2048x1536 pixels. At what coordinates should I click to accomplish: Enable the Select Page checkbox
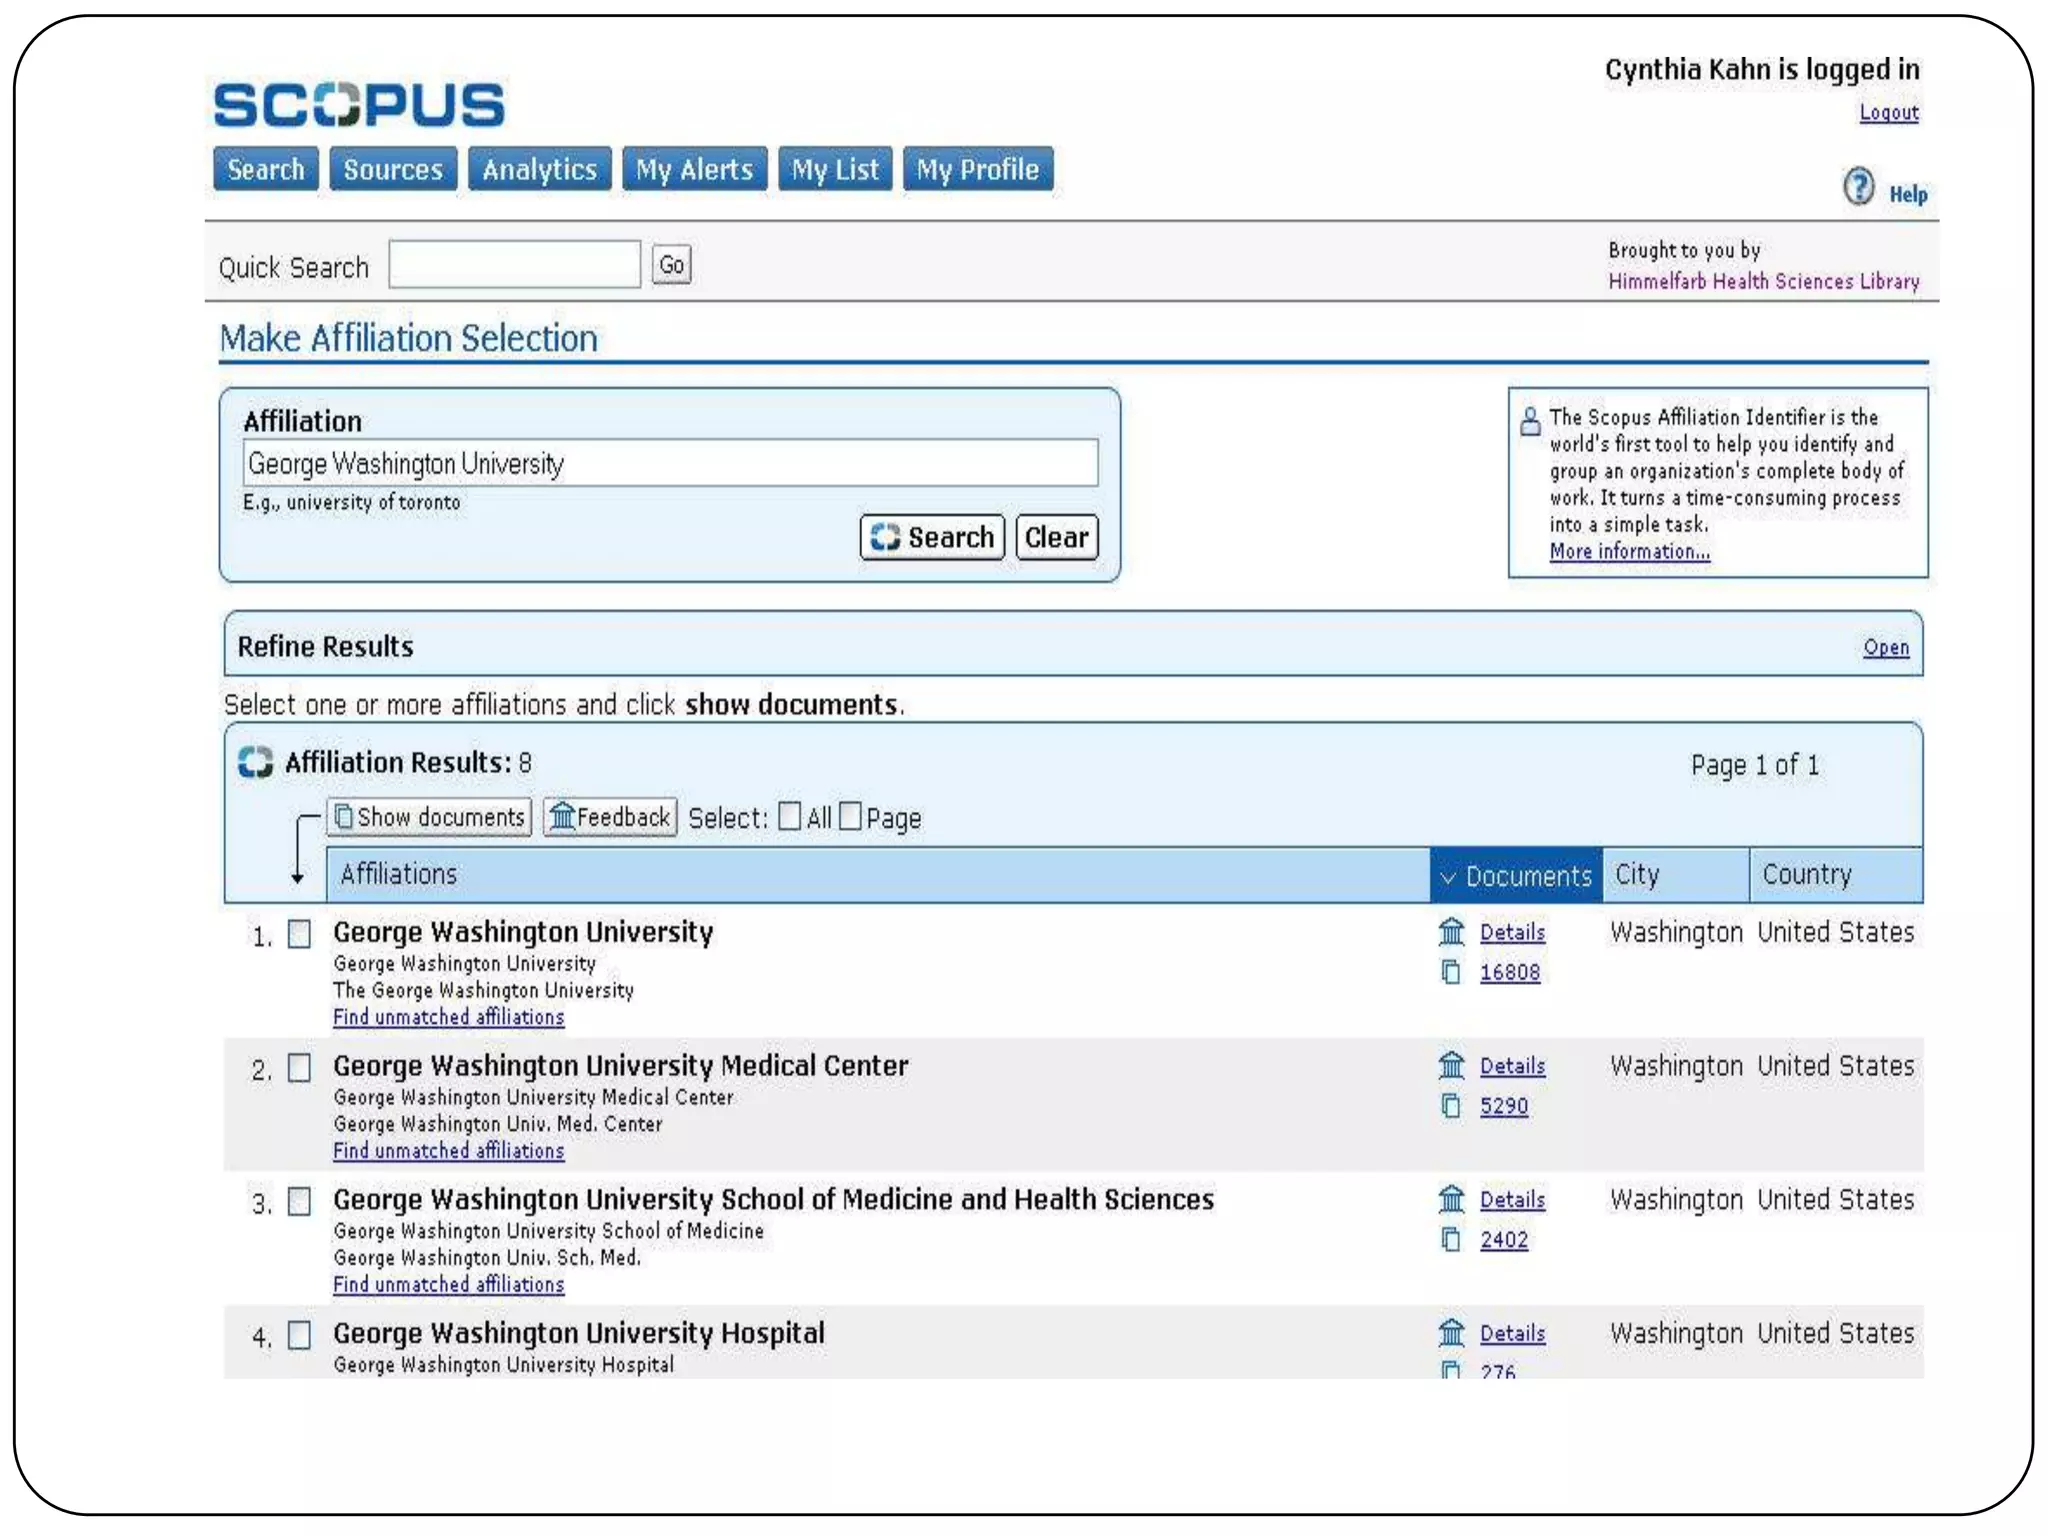coord(850,817)
